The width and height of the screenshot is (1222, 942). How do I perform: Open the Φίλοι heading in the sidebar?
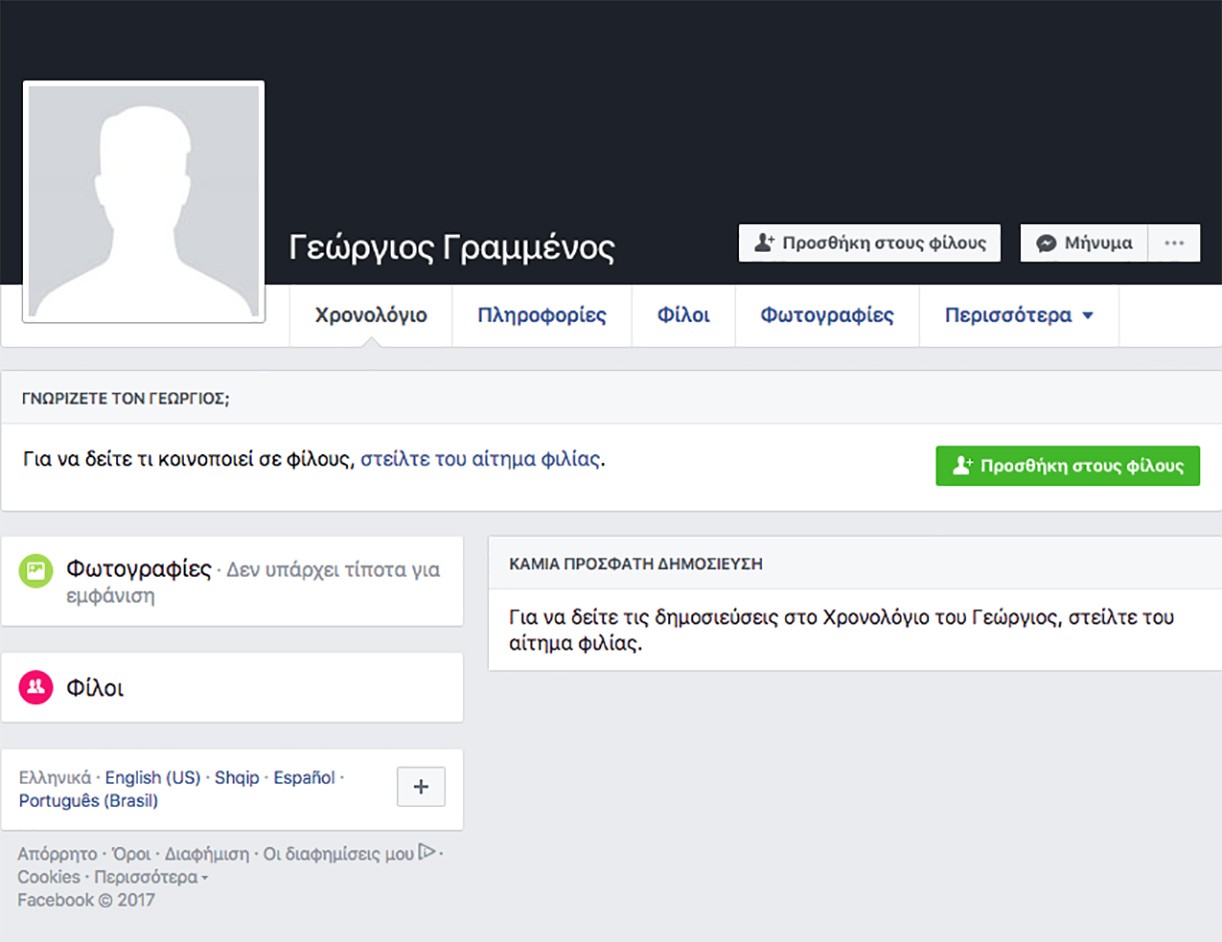pyautogui.click(x=95, y=688)
